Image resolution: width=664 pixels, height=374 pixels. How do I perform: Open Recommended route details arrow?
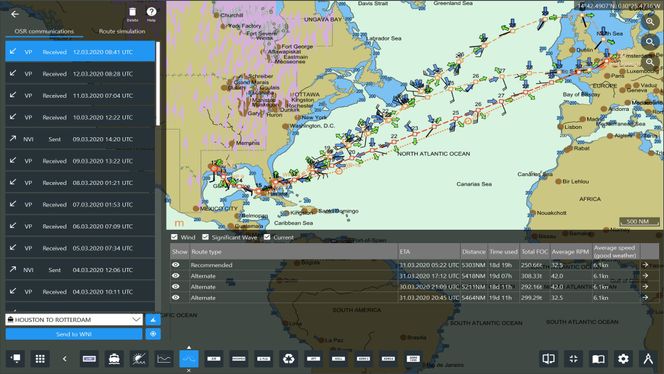pos(645,265)
